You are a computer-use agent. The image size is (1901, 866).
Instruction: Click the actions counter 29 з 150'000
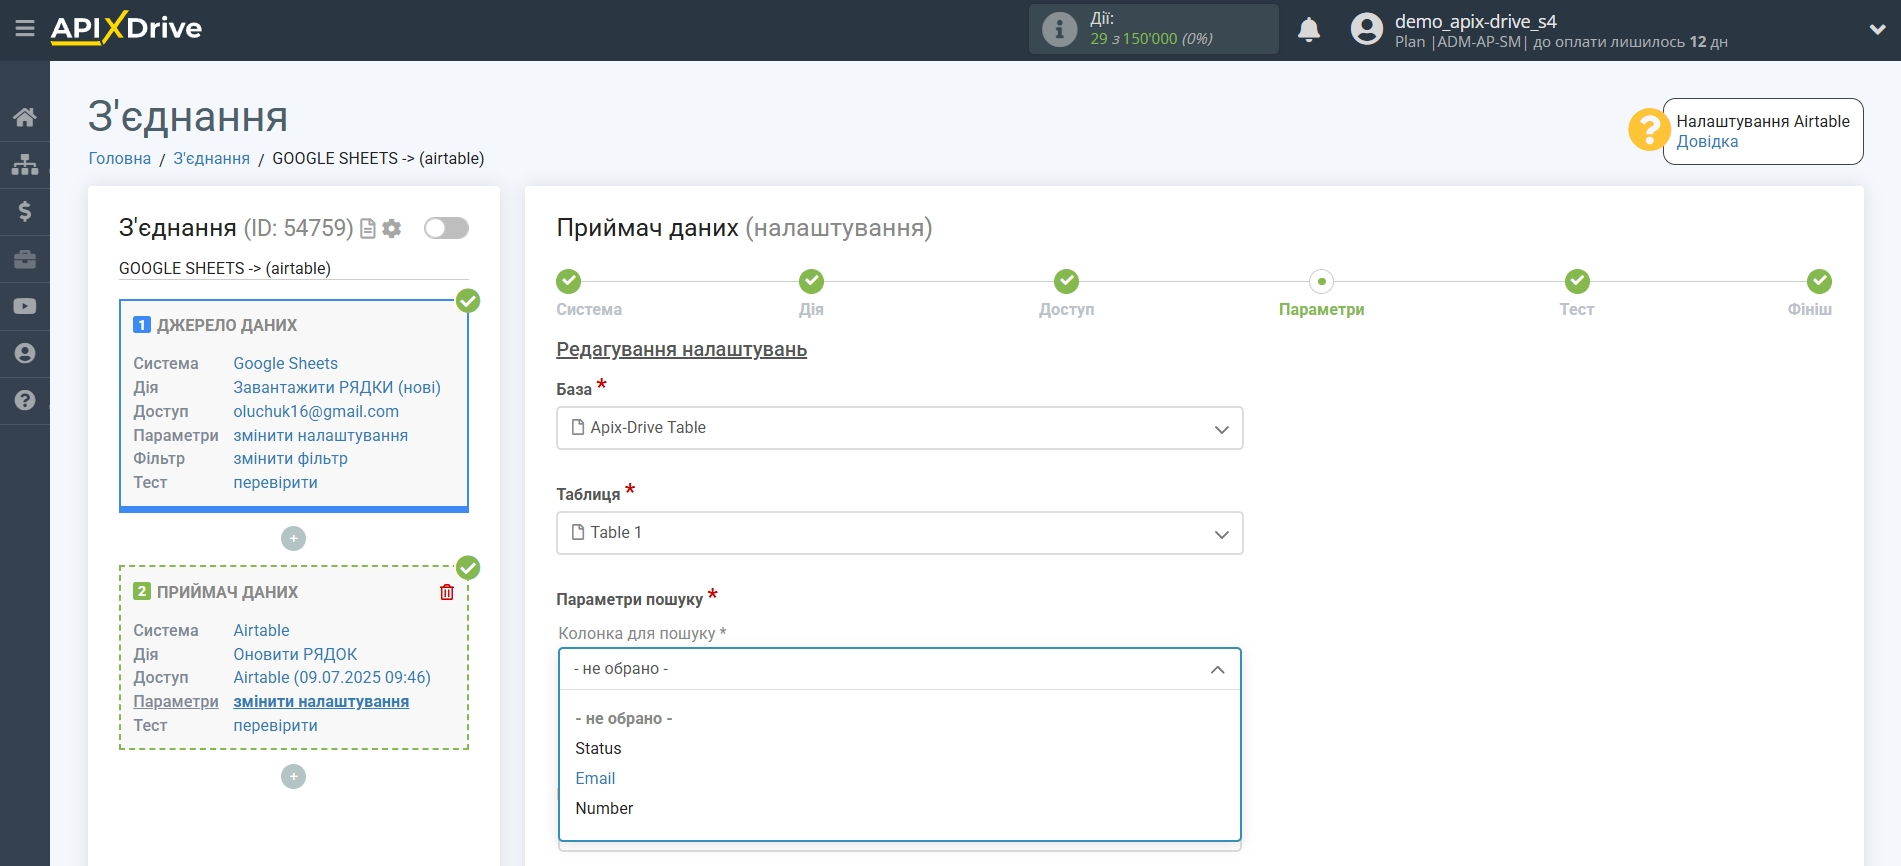1151,39
